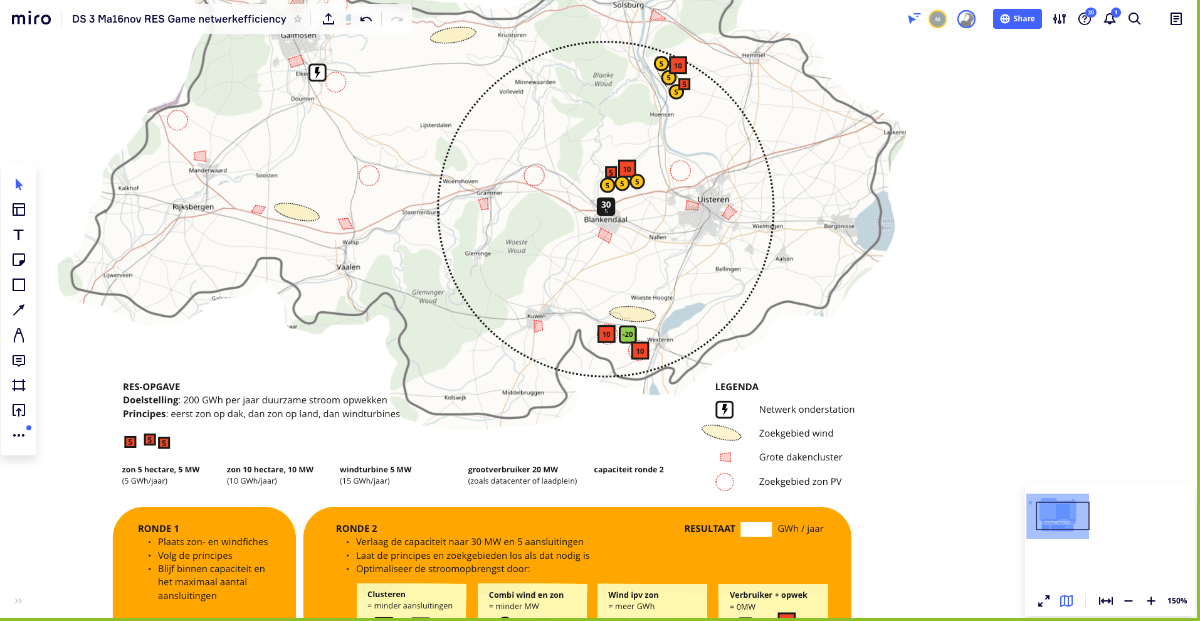Image resolution: width=1200 pixels, height=621 pixels.
Task: Click the 'zon 10 hectare, 10 MW' label
Action: 270,469
